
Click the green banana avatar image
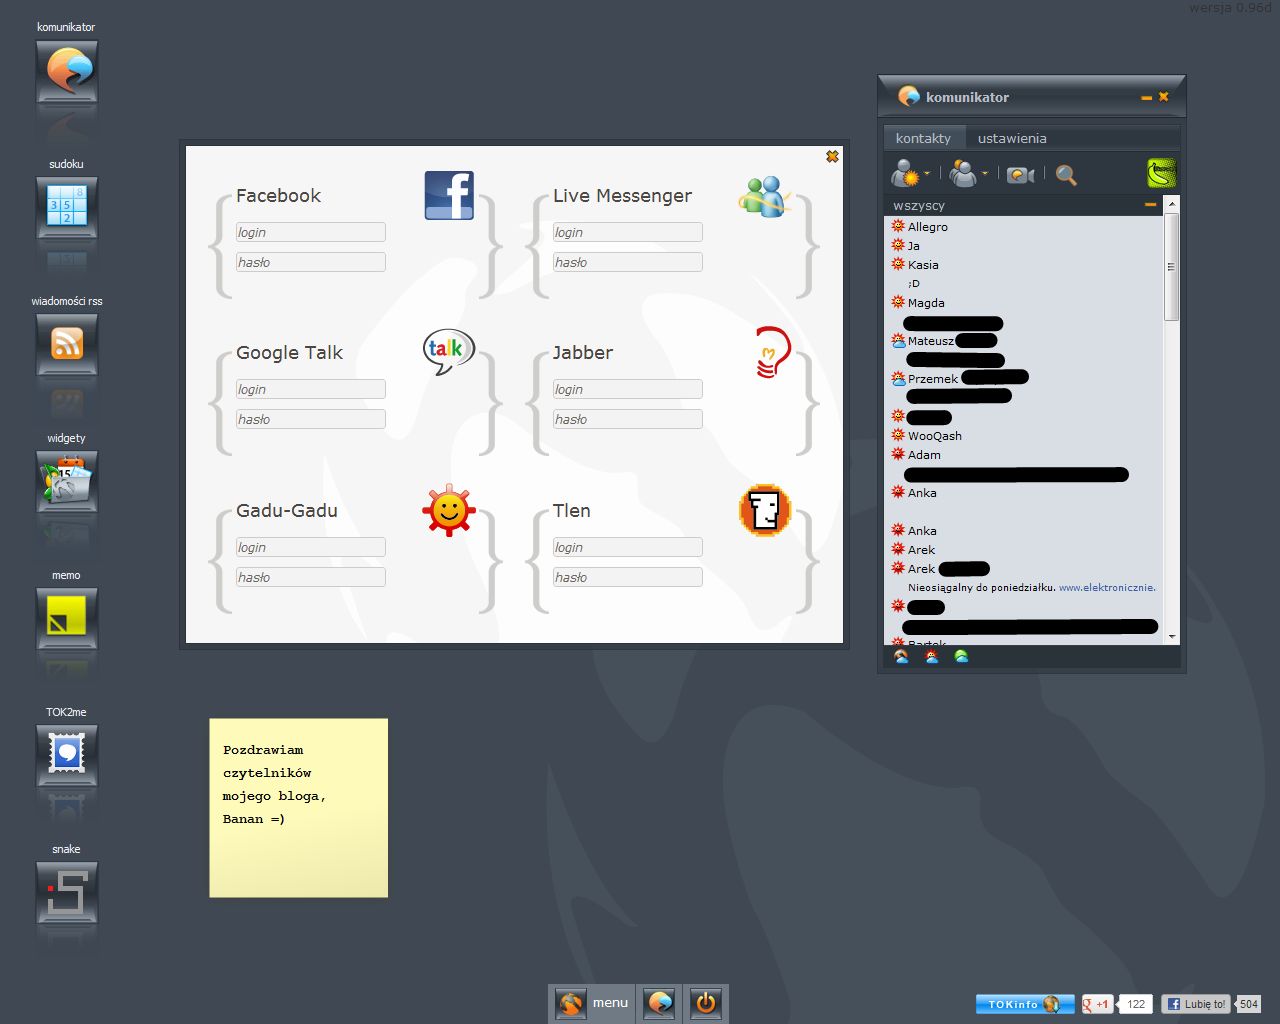tap(1161, 173)
